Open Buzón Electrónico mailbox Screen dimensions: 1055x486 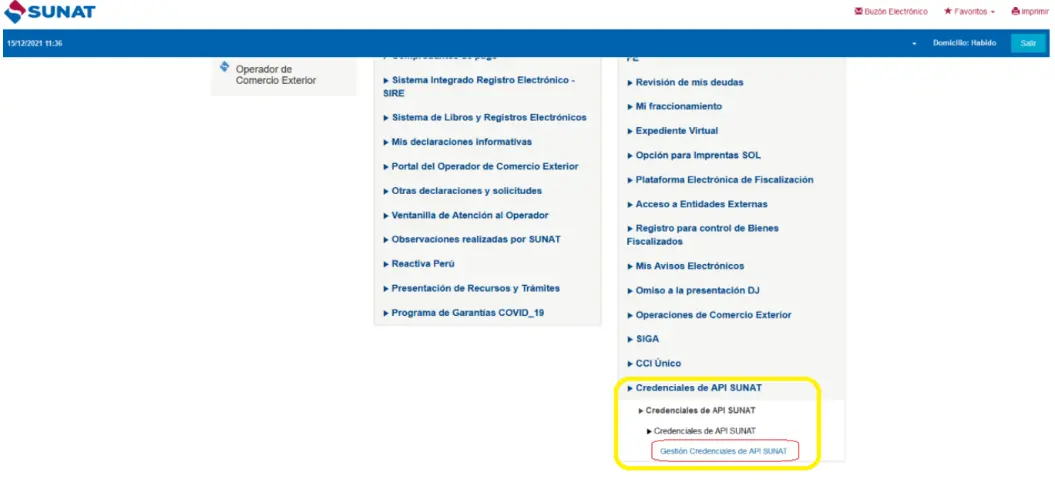[890, 12]
